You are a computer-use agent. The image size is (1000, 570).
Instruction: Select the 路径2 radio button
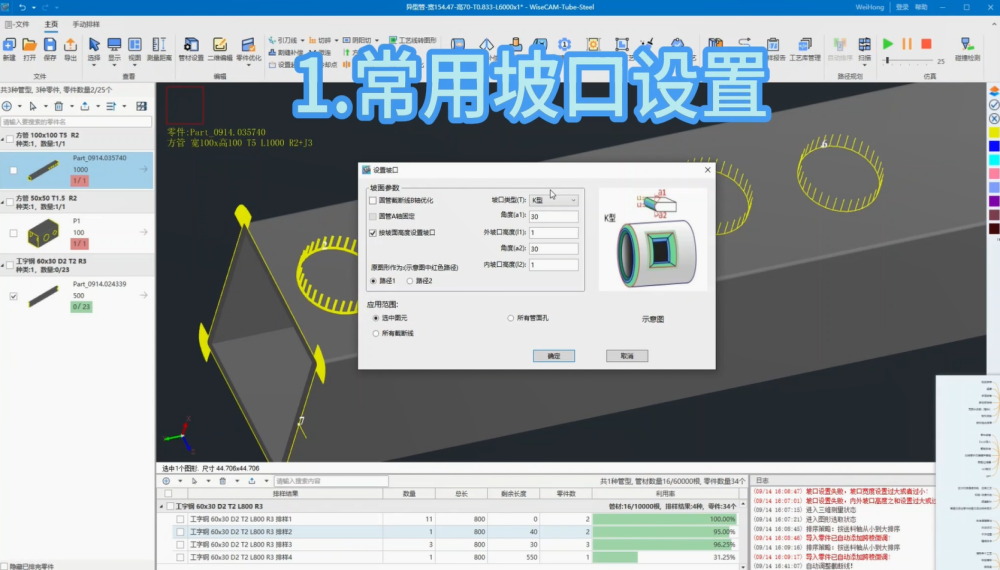click(410, 281)
